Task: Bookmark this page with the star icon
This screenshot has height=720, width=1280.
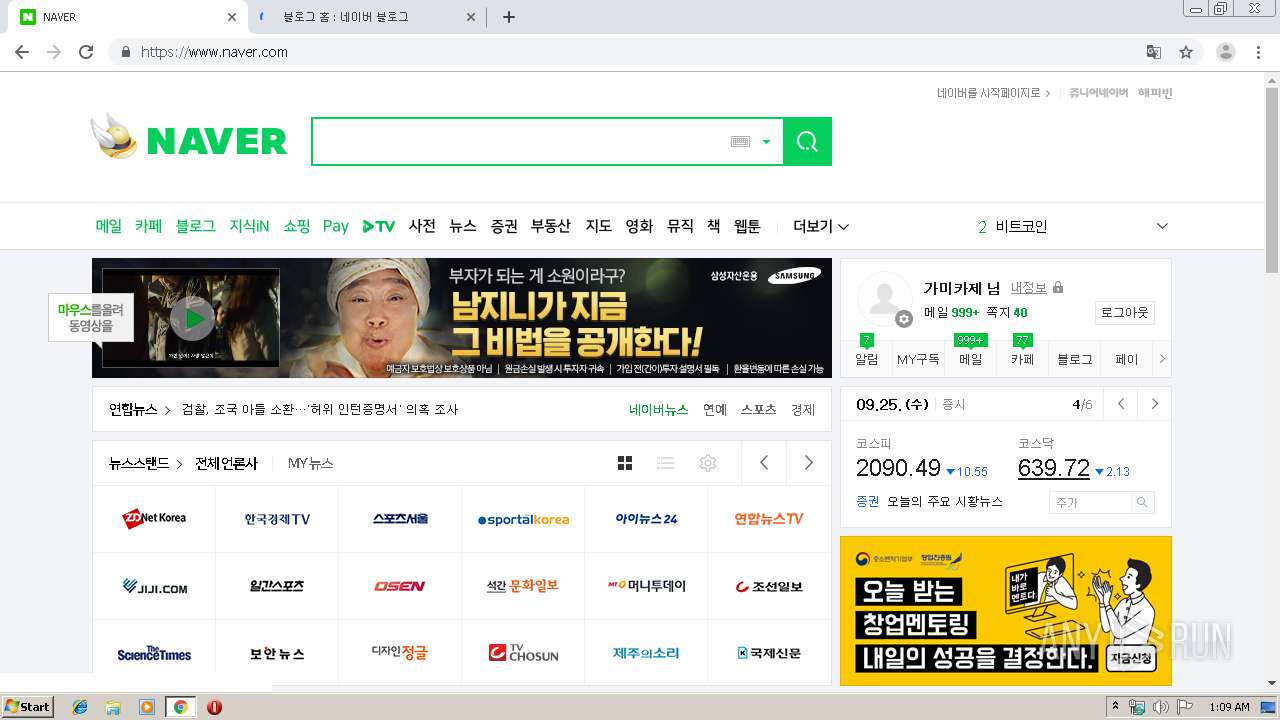Action: click(x=1186, y=52)
